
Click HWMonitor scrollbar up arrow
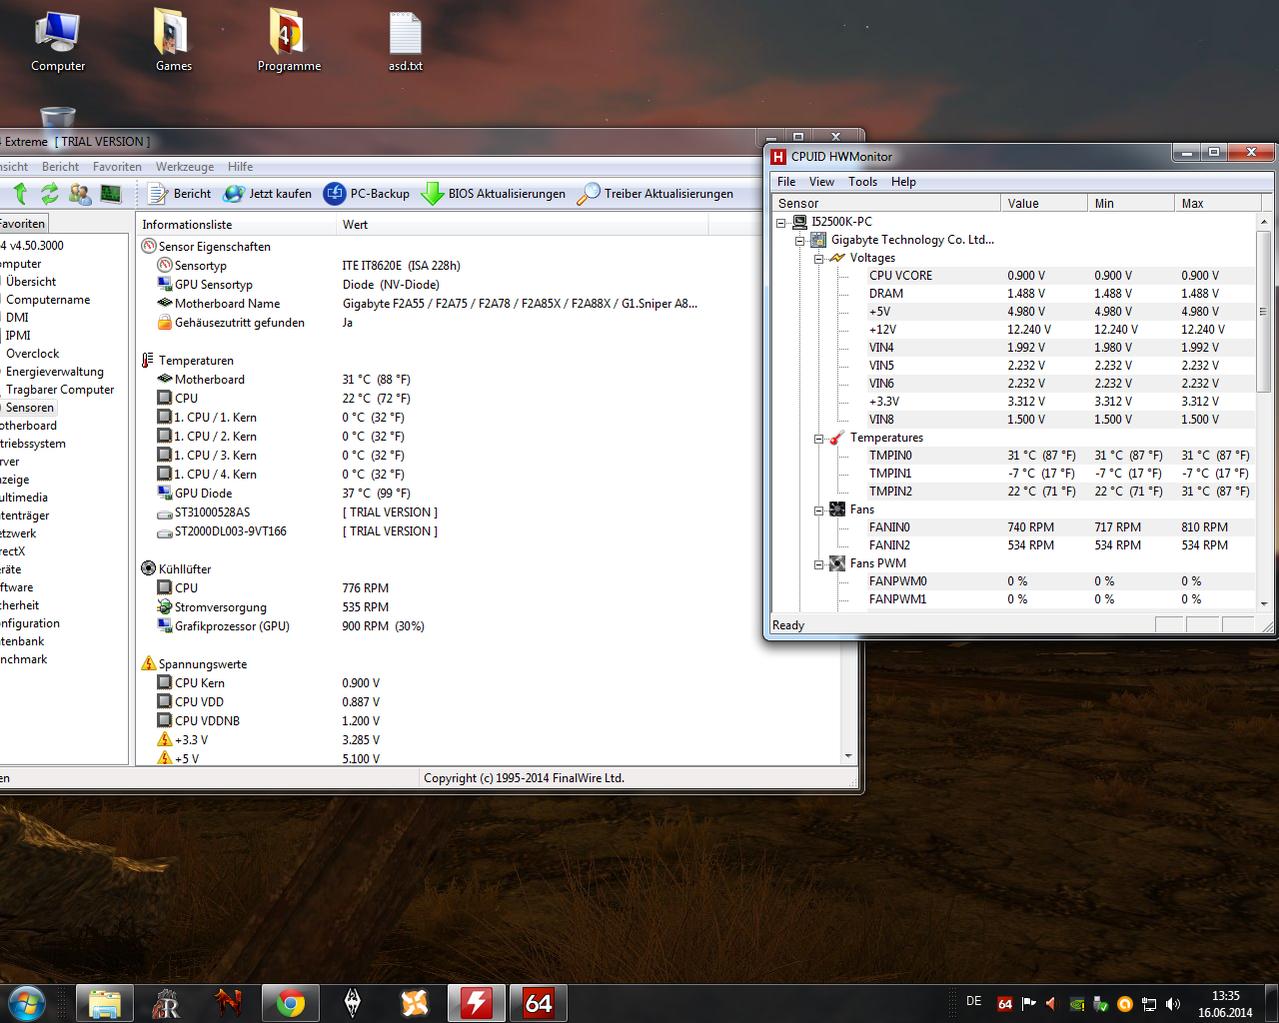click(x=1264, y=222)
